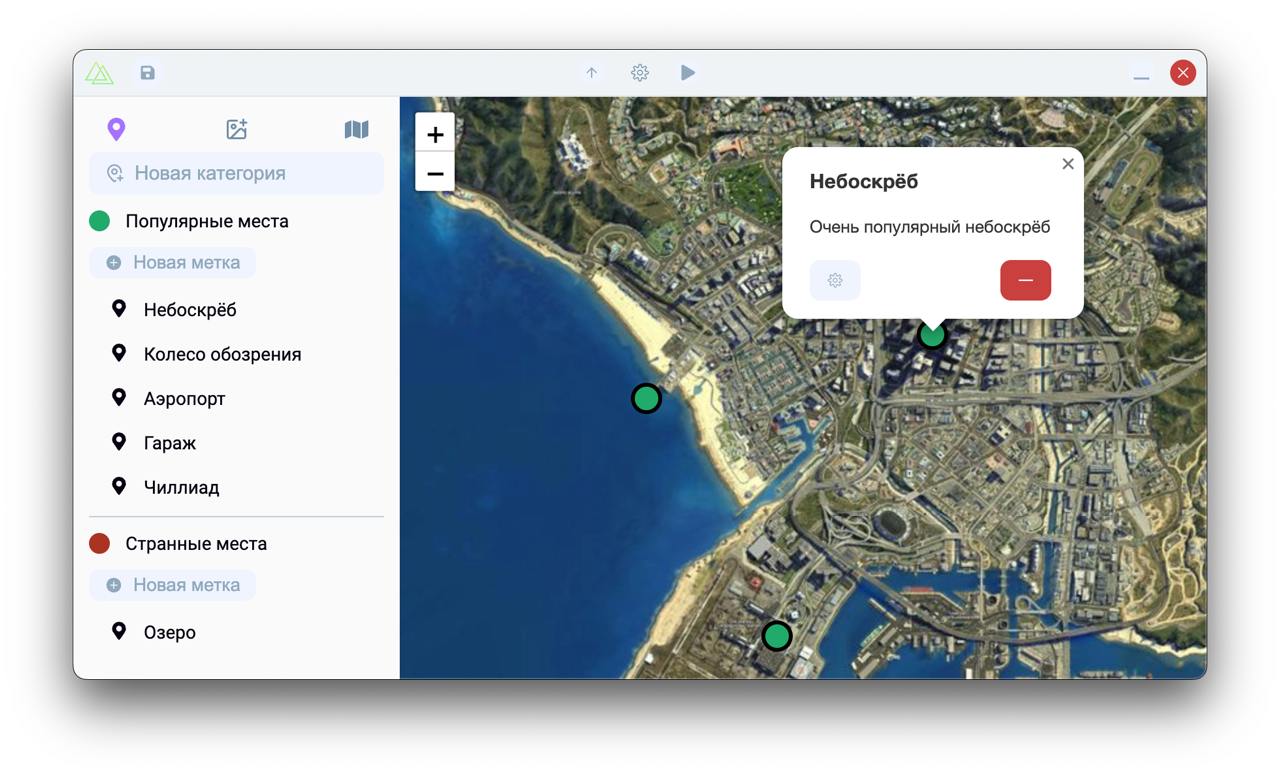
Task: Select the Гараж marker in list
Action: (x=170, y=443)
